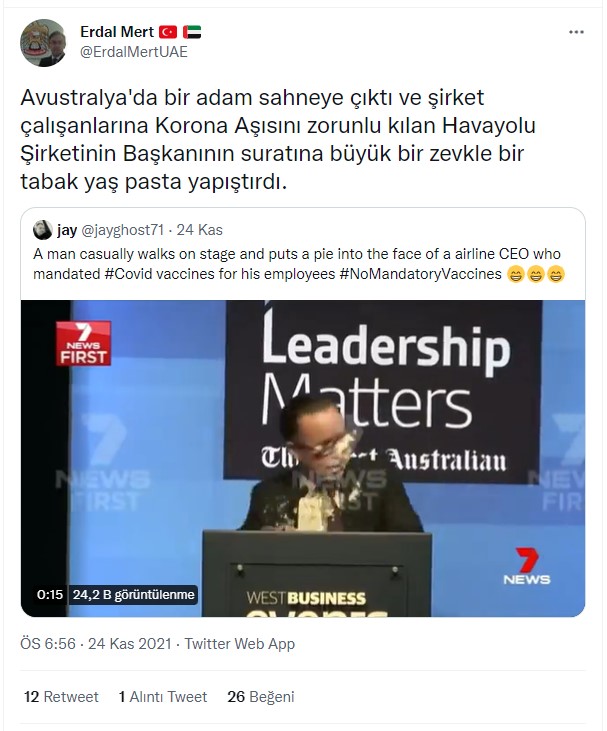Open the @jayghost71 handle
This screenshot has width=607, height=731.
point(123,230)
